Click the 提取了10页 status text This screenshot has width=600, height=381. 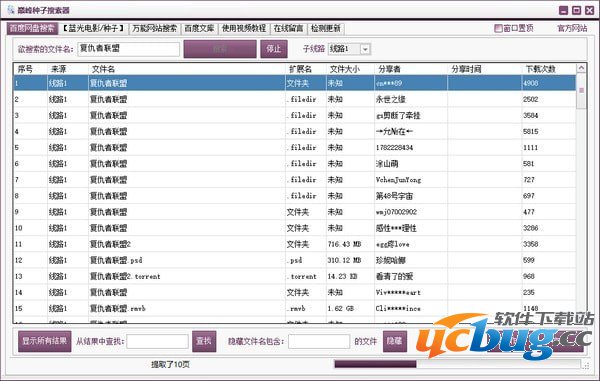[x=170, y=364]
